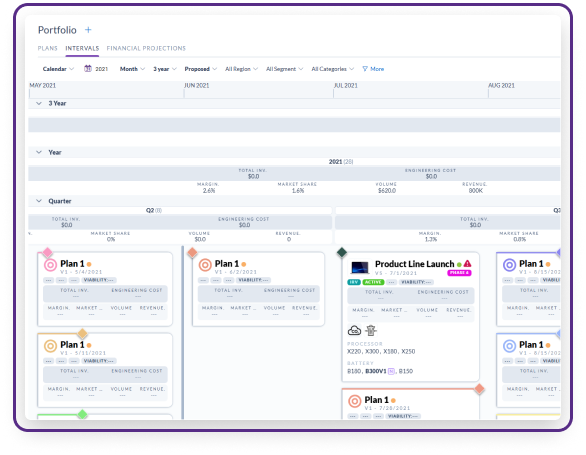Click the green Active status tag
Image resolution: width=586 pixels, height=455 pixels.
[x=373, y=282]
